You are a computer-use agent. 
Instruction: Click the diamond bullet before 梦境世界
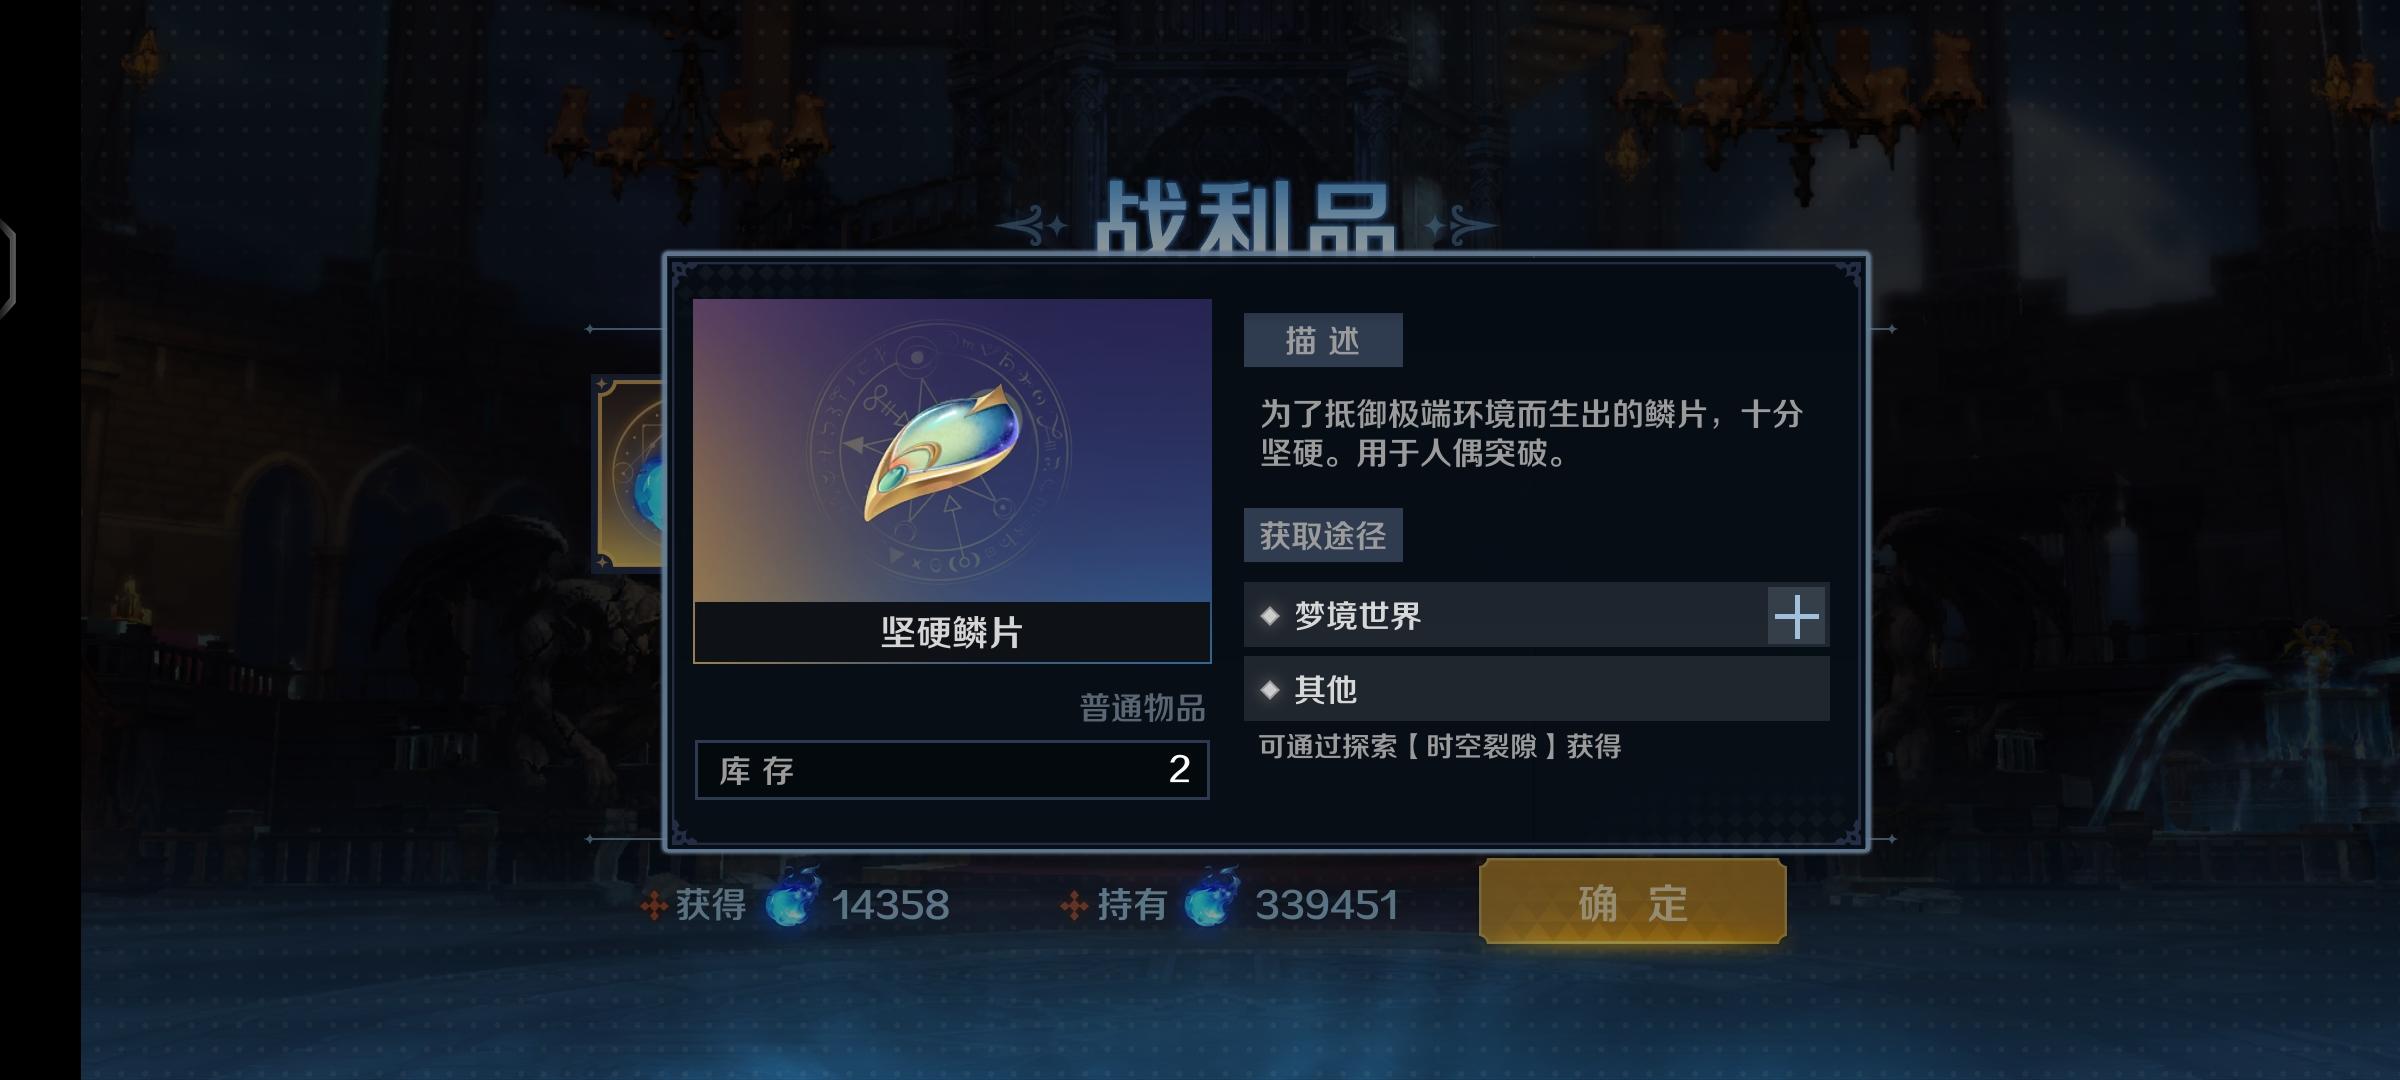(x=1270, y=616)
